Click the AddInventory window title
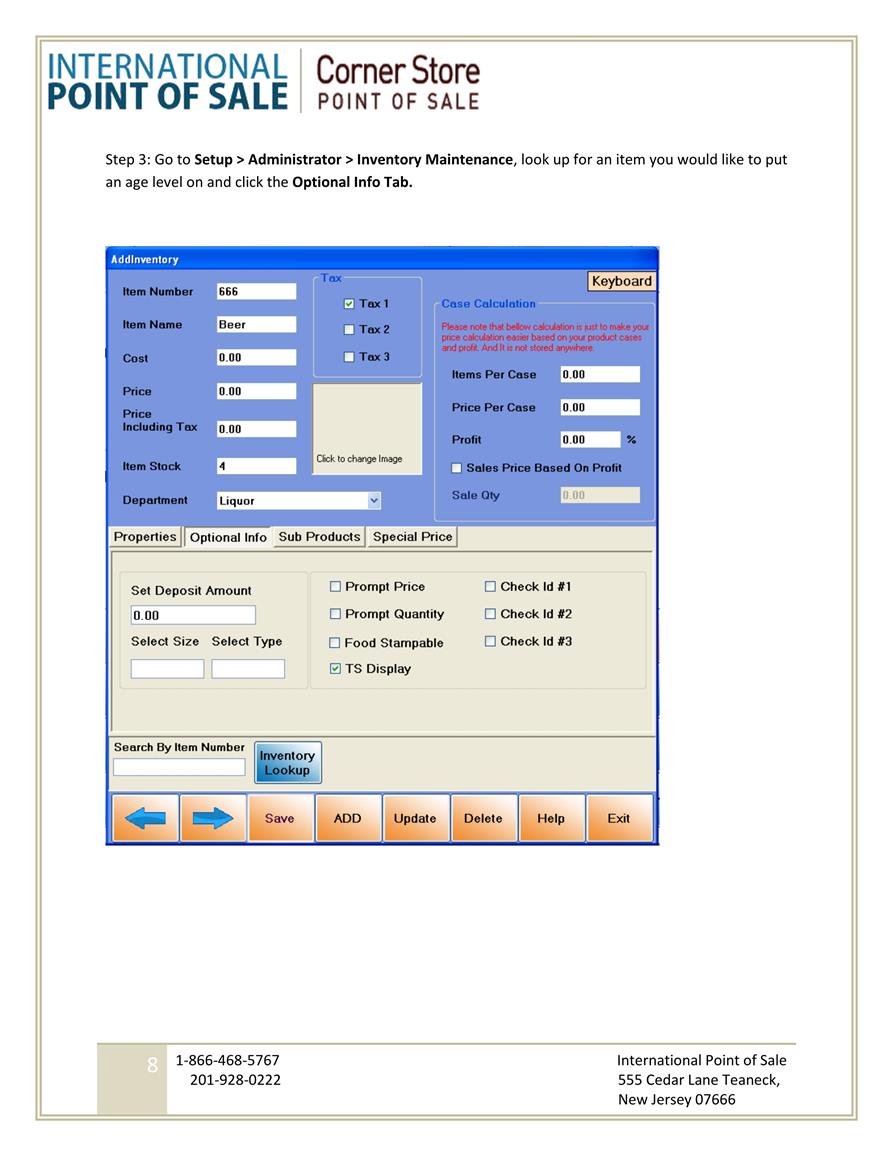Image resolution: width=892 pixels, height=1155 pixels. tap(144, 259)
